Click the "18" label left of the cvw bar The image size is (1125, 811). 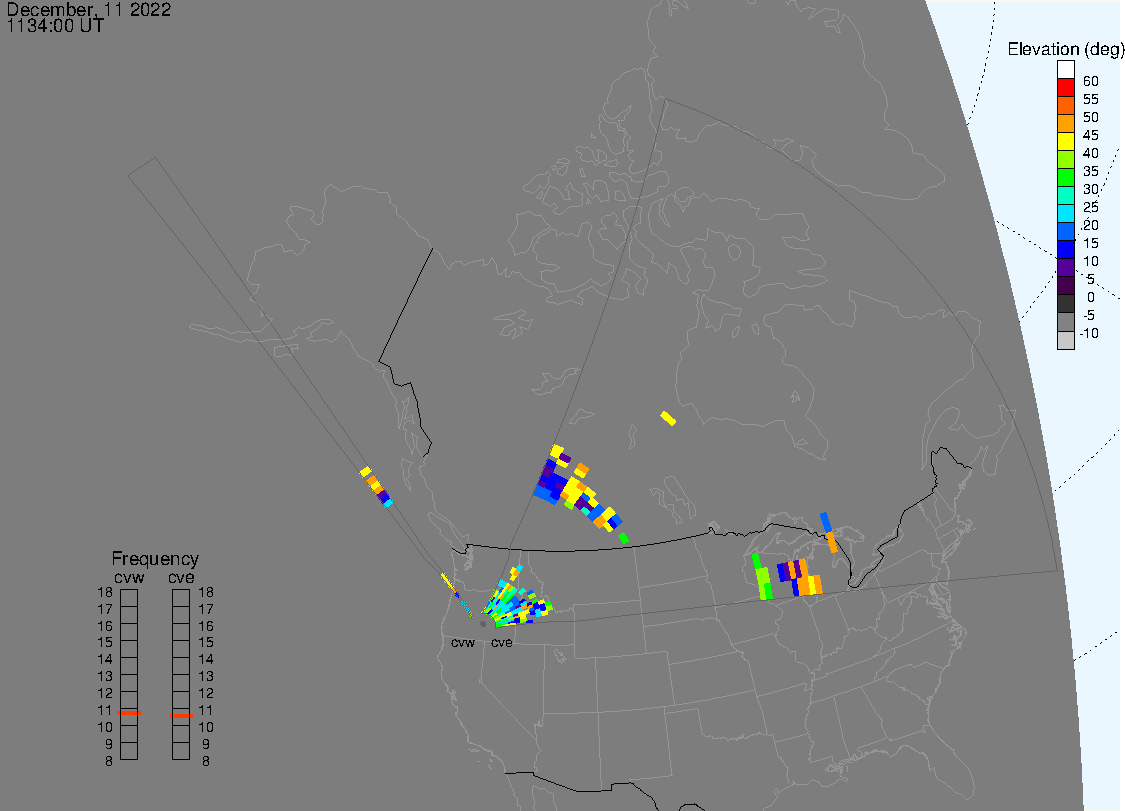point(105,592)
